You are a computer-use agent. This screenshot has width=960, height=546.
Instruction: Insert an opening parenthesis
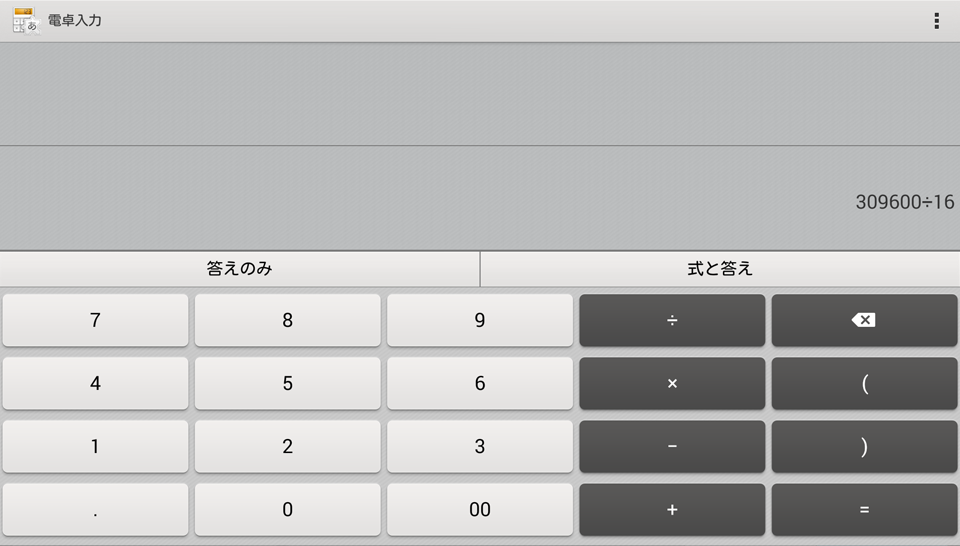point(864,383)
